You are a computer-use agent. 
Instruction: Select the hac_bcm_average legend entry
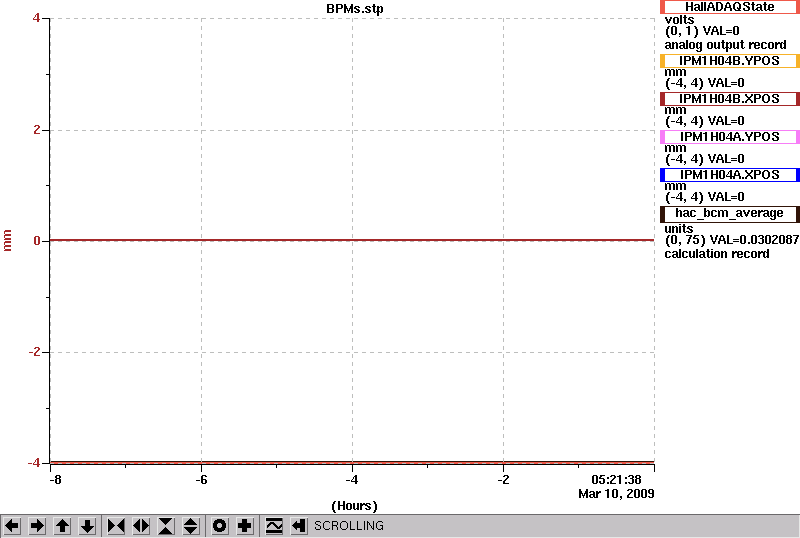pos(730,214)
